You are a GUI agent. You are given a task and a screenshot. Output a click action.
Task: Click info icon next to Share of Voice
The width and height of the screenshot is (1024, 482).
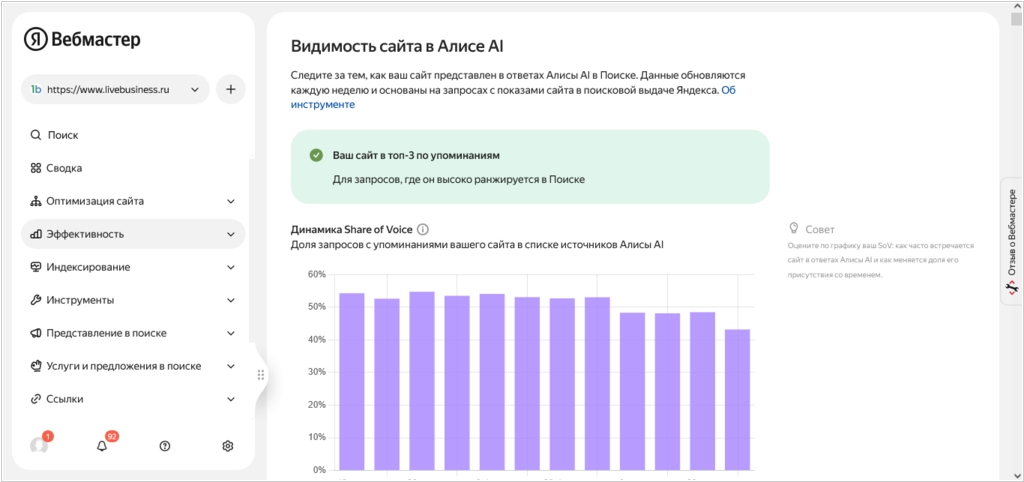pos(423,229)
